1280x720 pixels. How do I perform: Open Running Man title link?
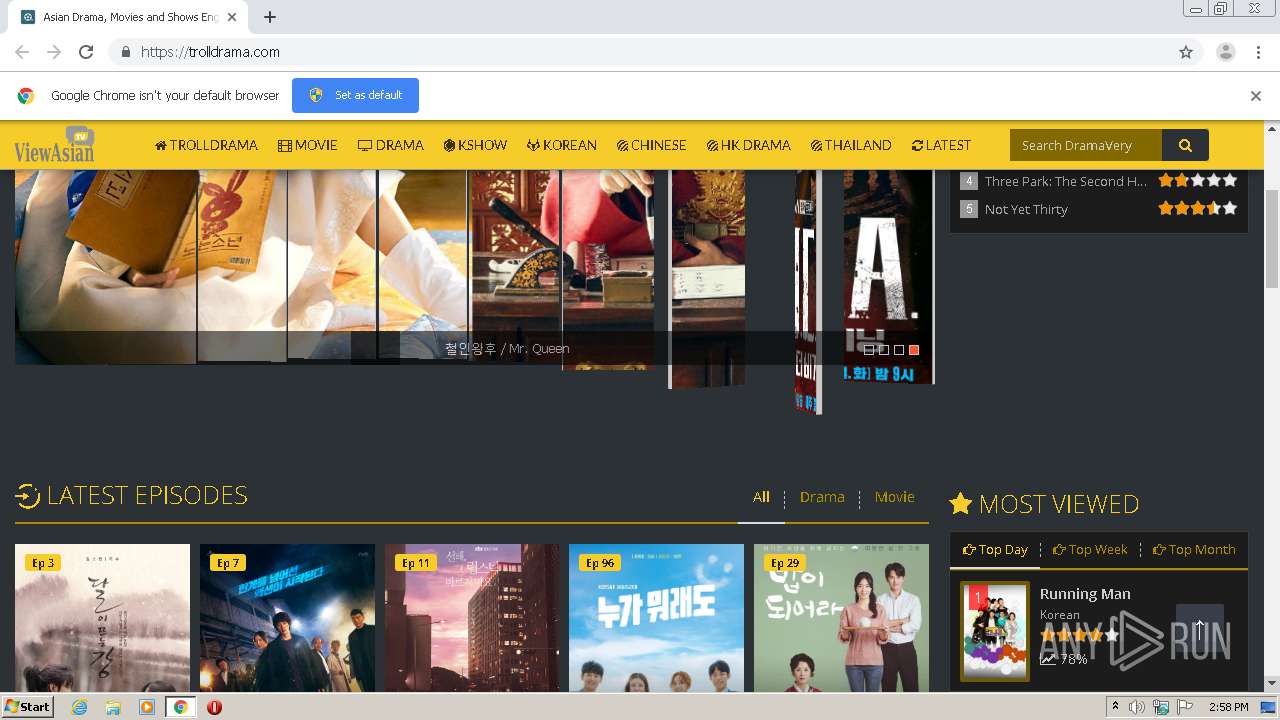coord(1085,594)
